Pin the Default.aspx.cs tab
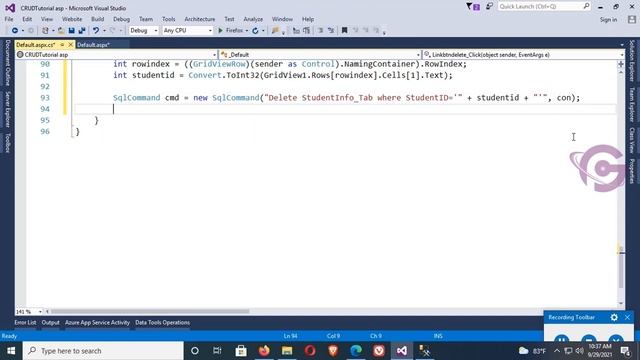 coord(62,44)
